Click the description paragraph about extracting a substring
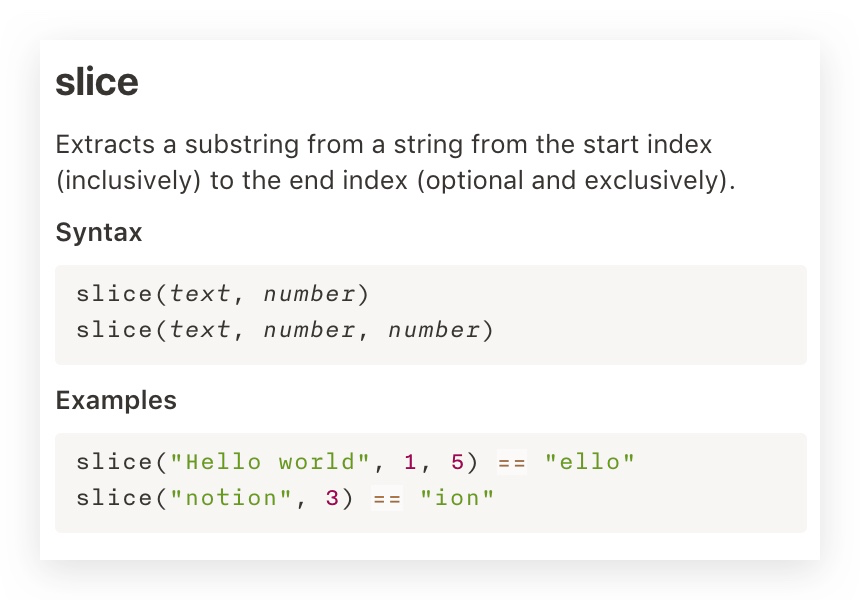The image size is (860, 600). [x=395, y=162]
